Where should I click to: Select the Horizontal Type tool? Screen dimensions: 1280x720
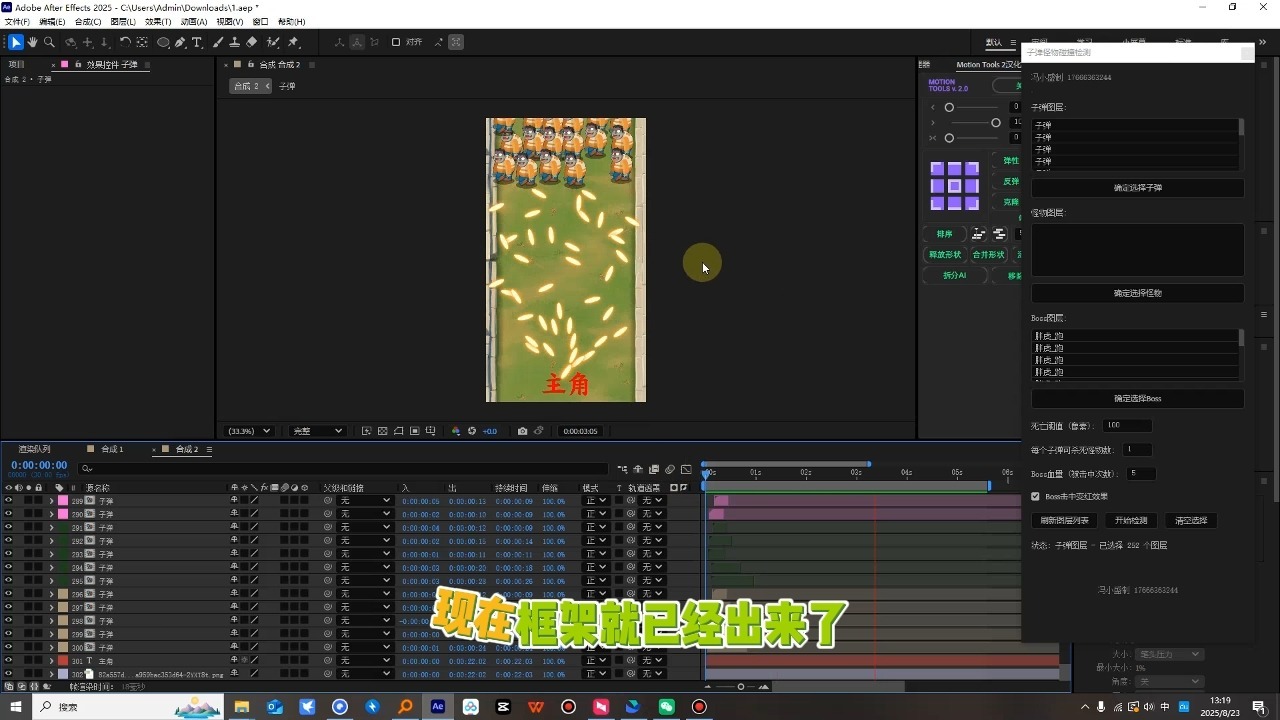coord(197,42)
